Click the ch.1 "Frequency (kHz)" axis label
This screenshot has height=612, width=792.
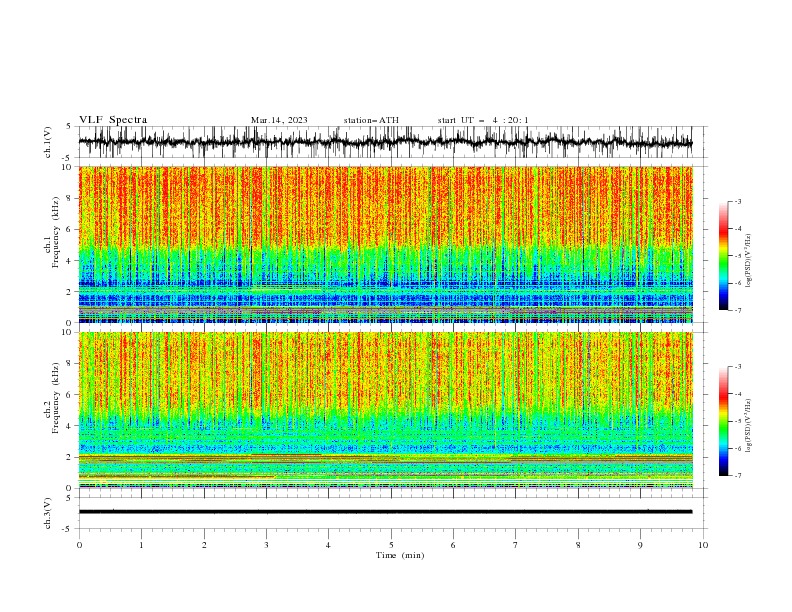(56, 230)
